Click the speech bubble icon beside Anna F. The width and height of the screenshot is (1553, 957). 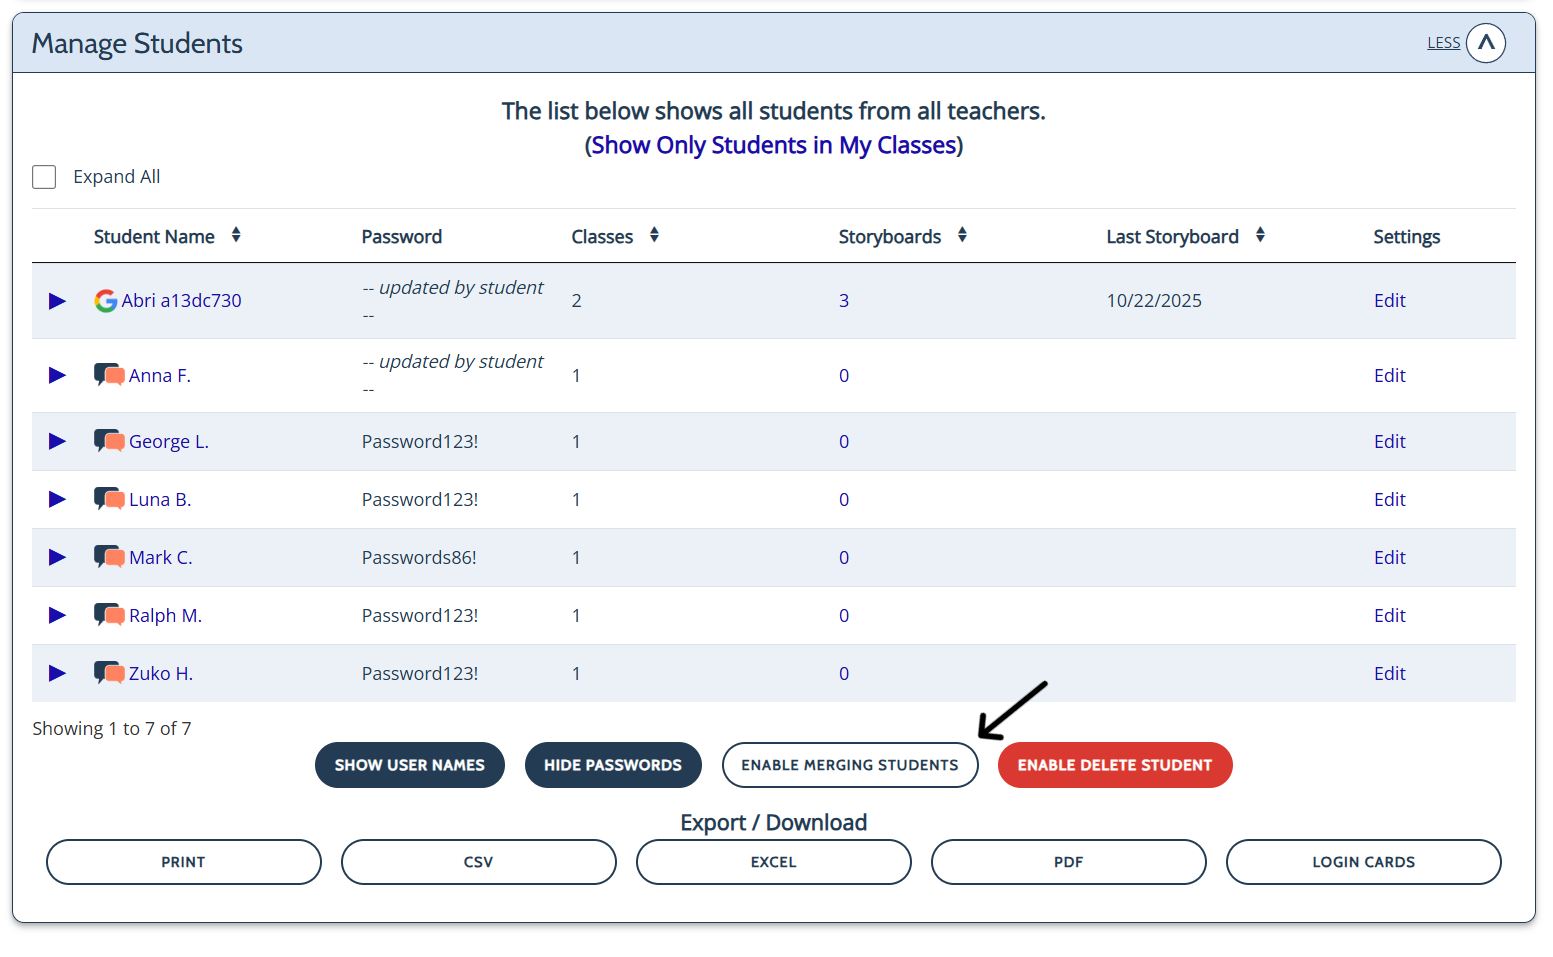coord(109,375)
